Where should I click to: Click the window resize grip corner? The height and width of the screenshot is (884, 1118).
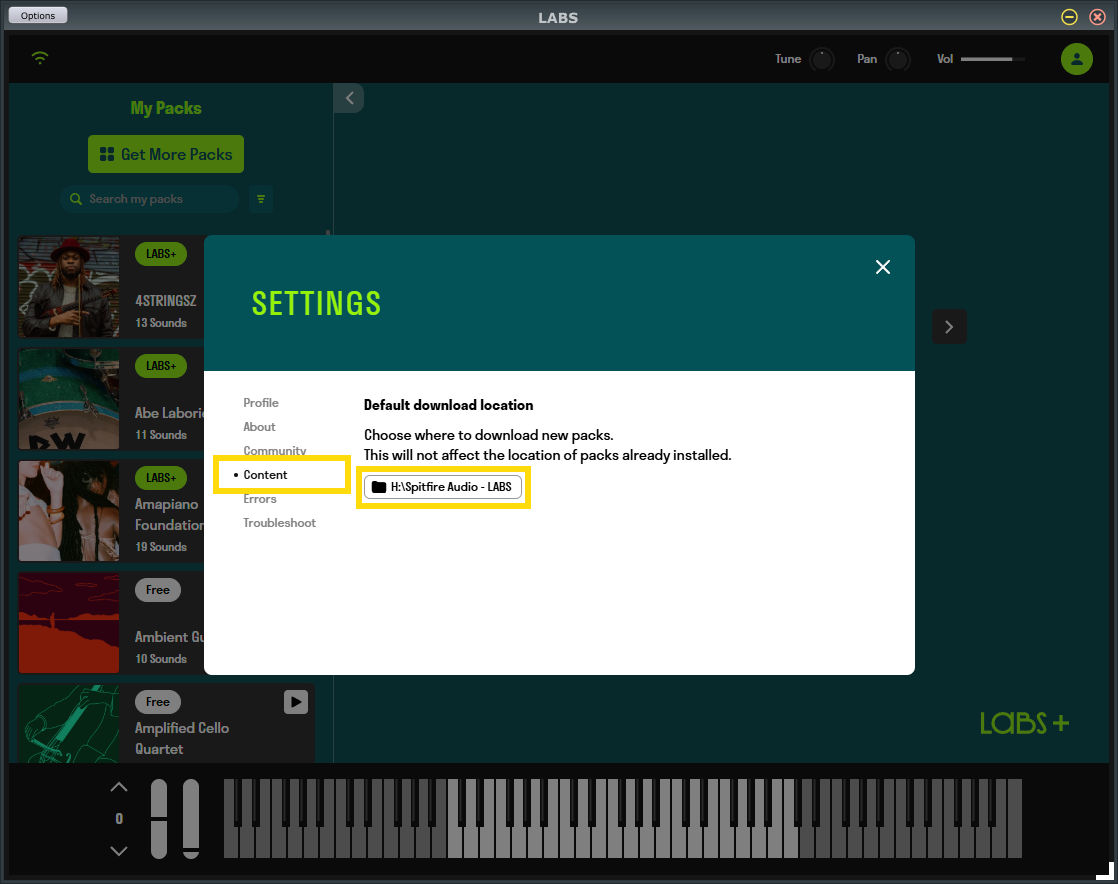[x=1105, y=871]
